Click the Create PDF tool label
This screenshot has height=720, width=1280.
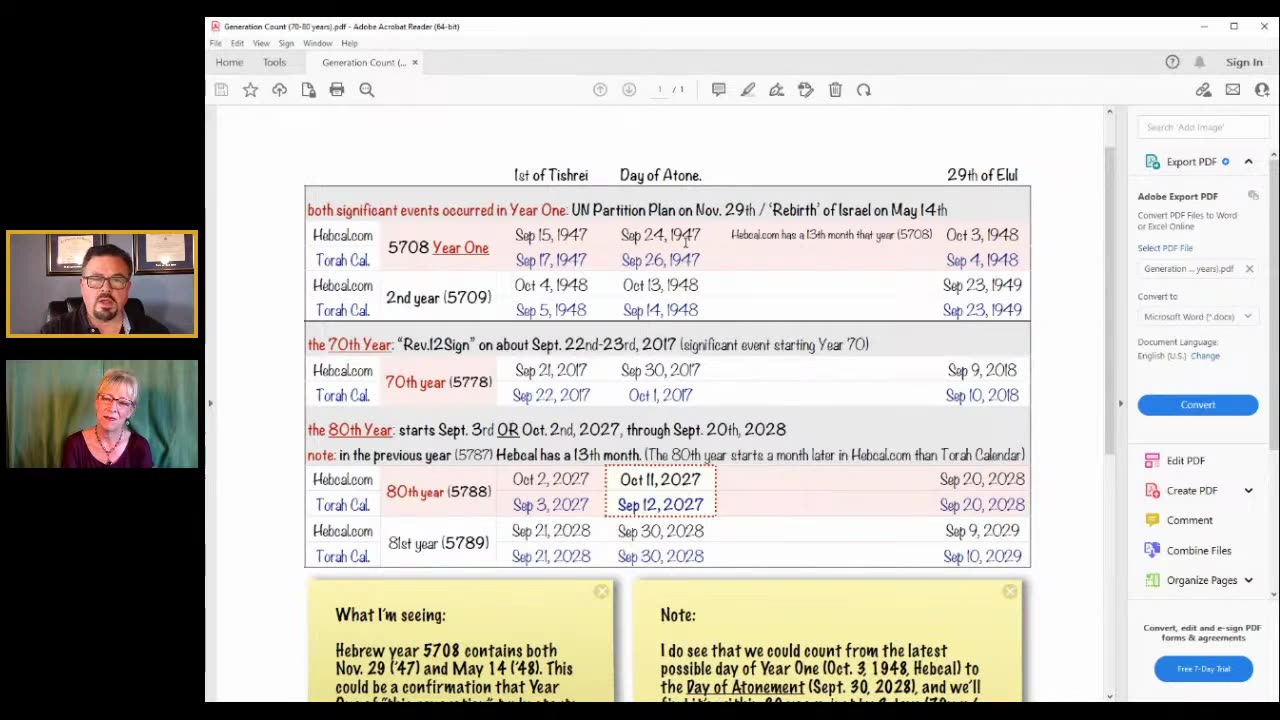1191,491
